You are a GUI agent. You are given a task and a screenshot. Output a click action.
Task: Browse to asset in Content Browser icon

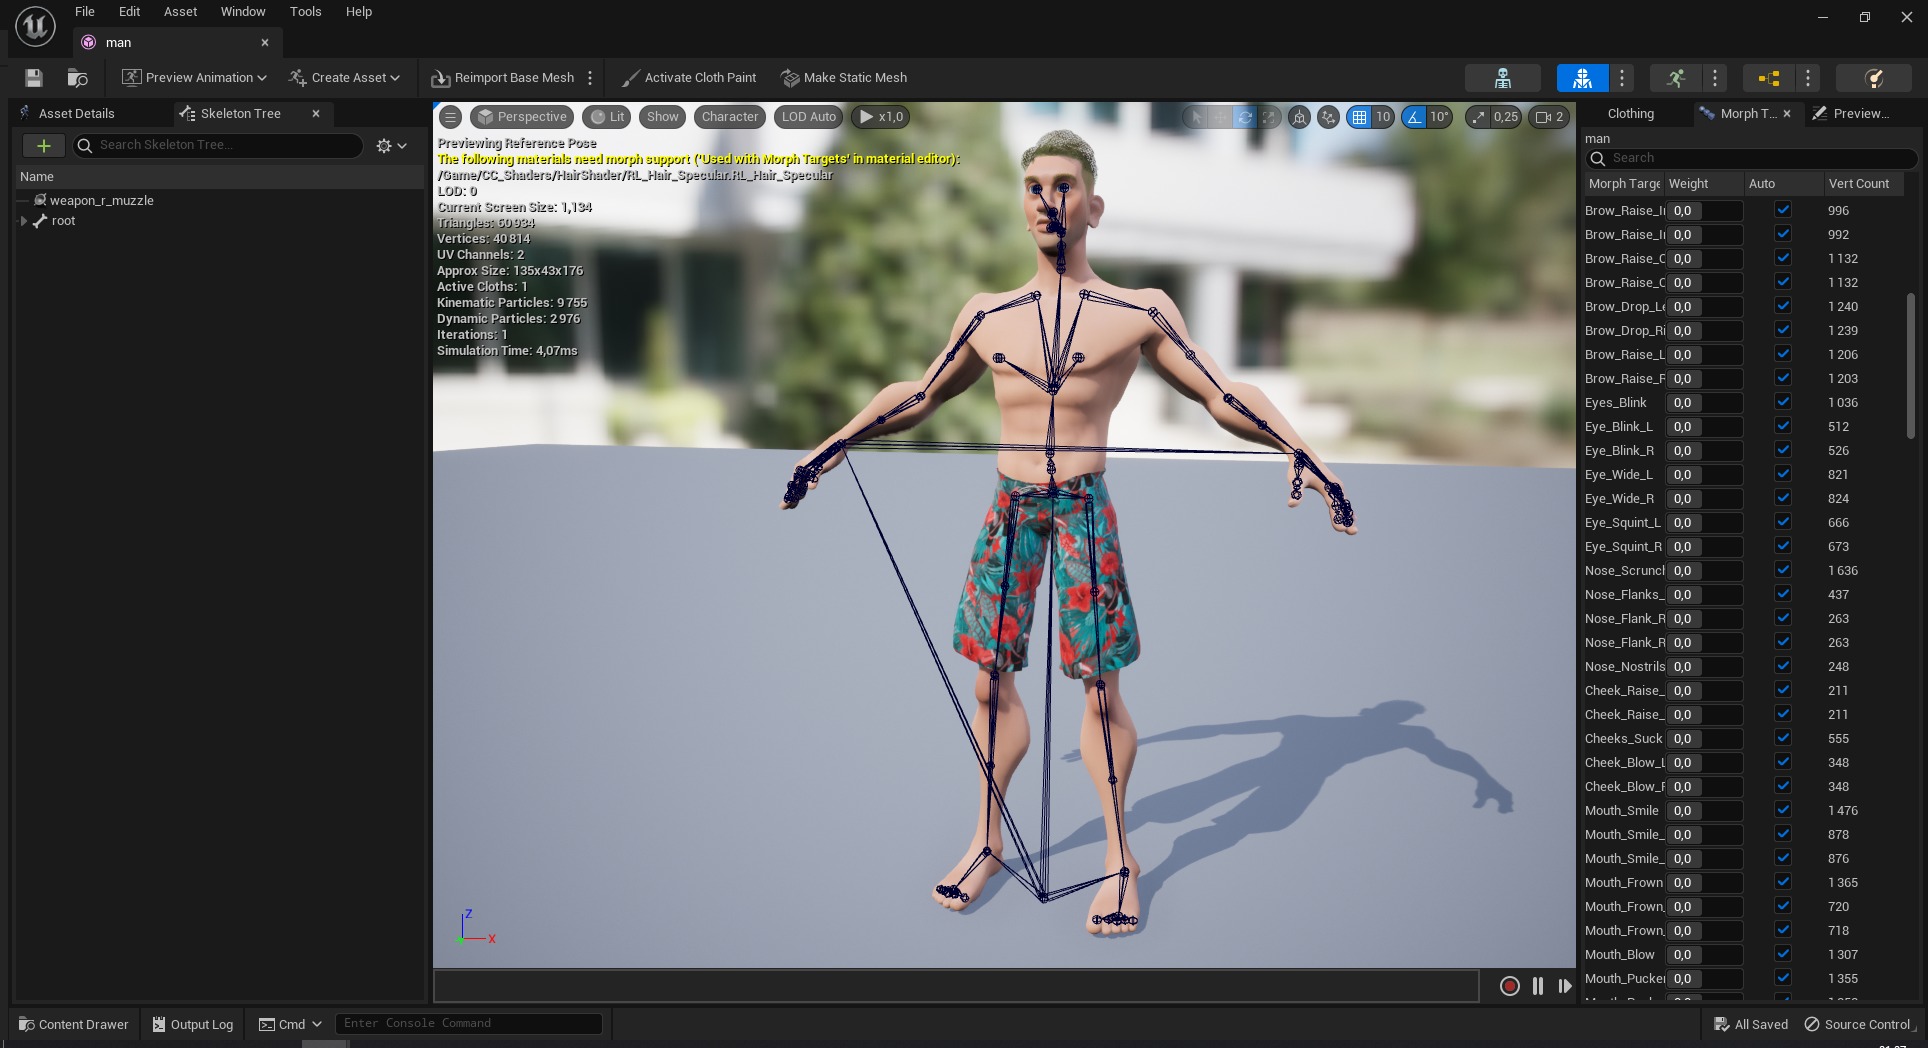click(x=77, y=78)
